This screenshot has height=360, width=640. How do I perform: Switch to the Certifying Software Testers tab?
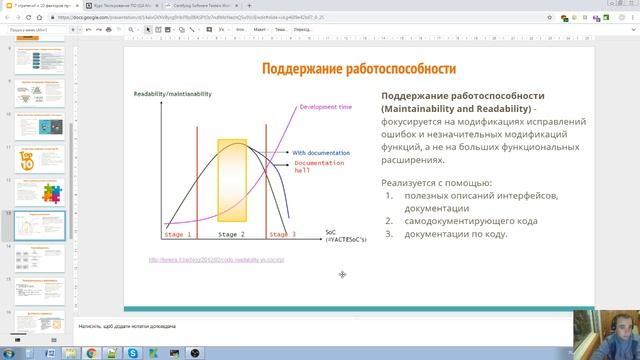click(201, 6)
